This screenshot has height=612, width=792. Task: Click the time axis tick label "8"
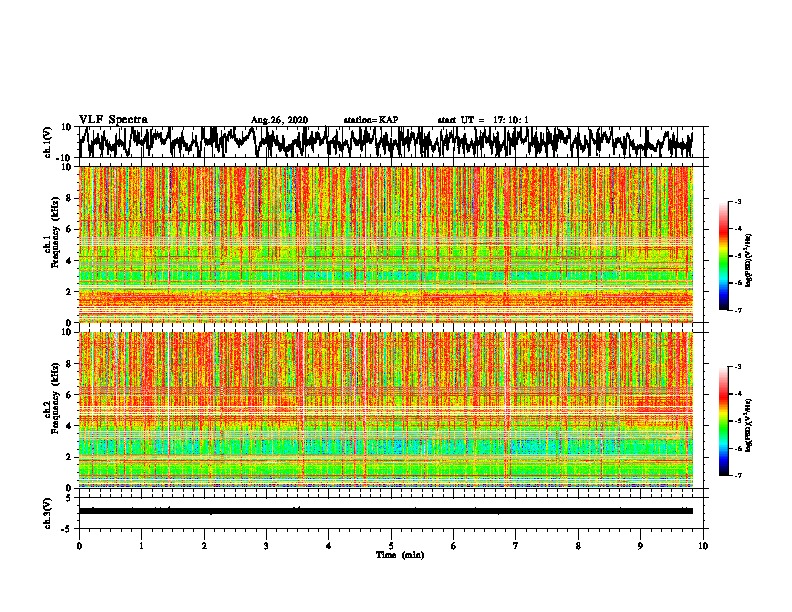[578, 546]
